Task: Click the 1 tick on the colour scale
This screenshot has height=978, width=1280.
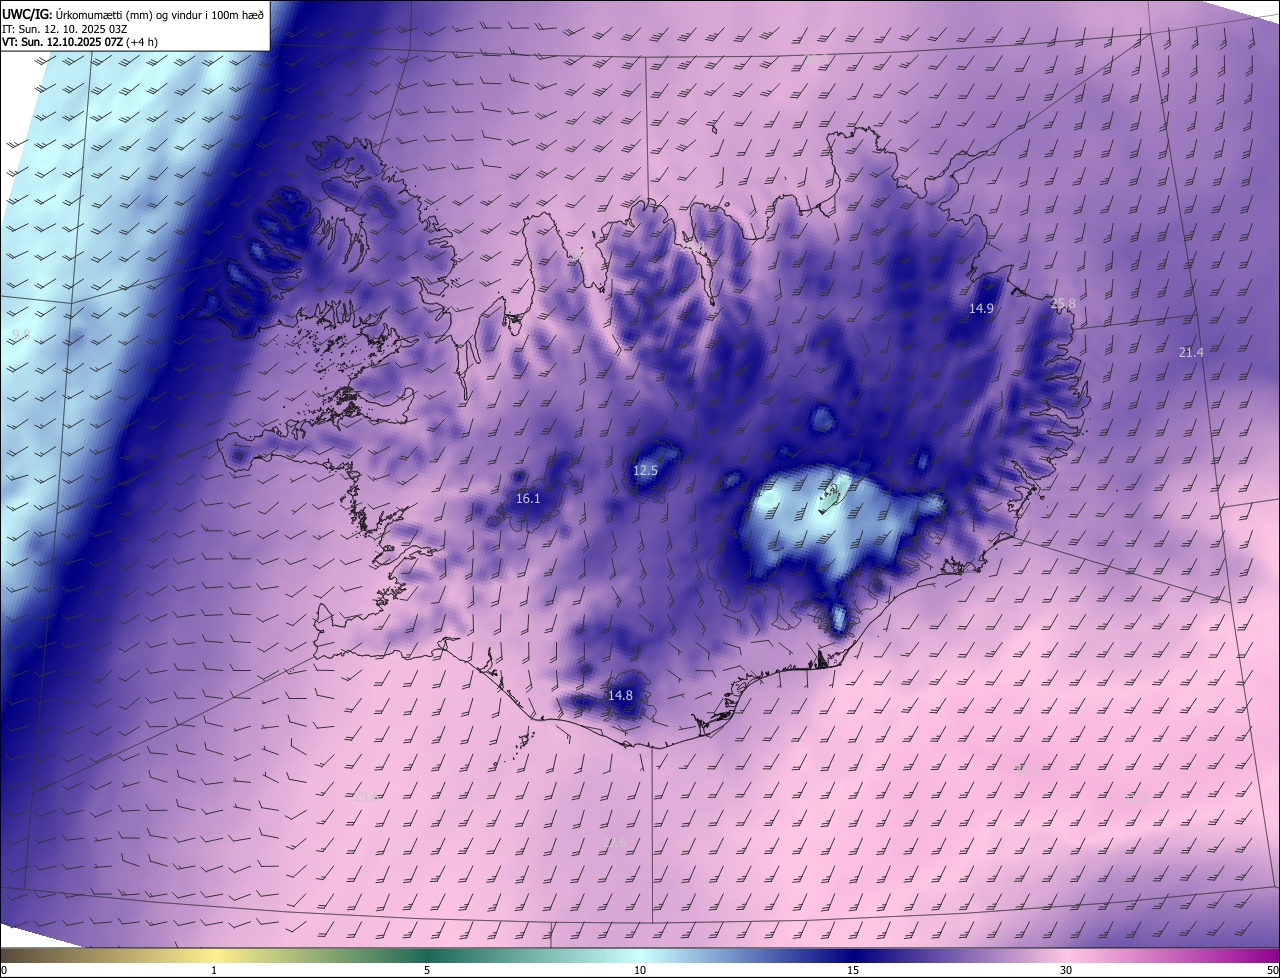Action: (x=214, y=970)
